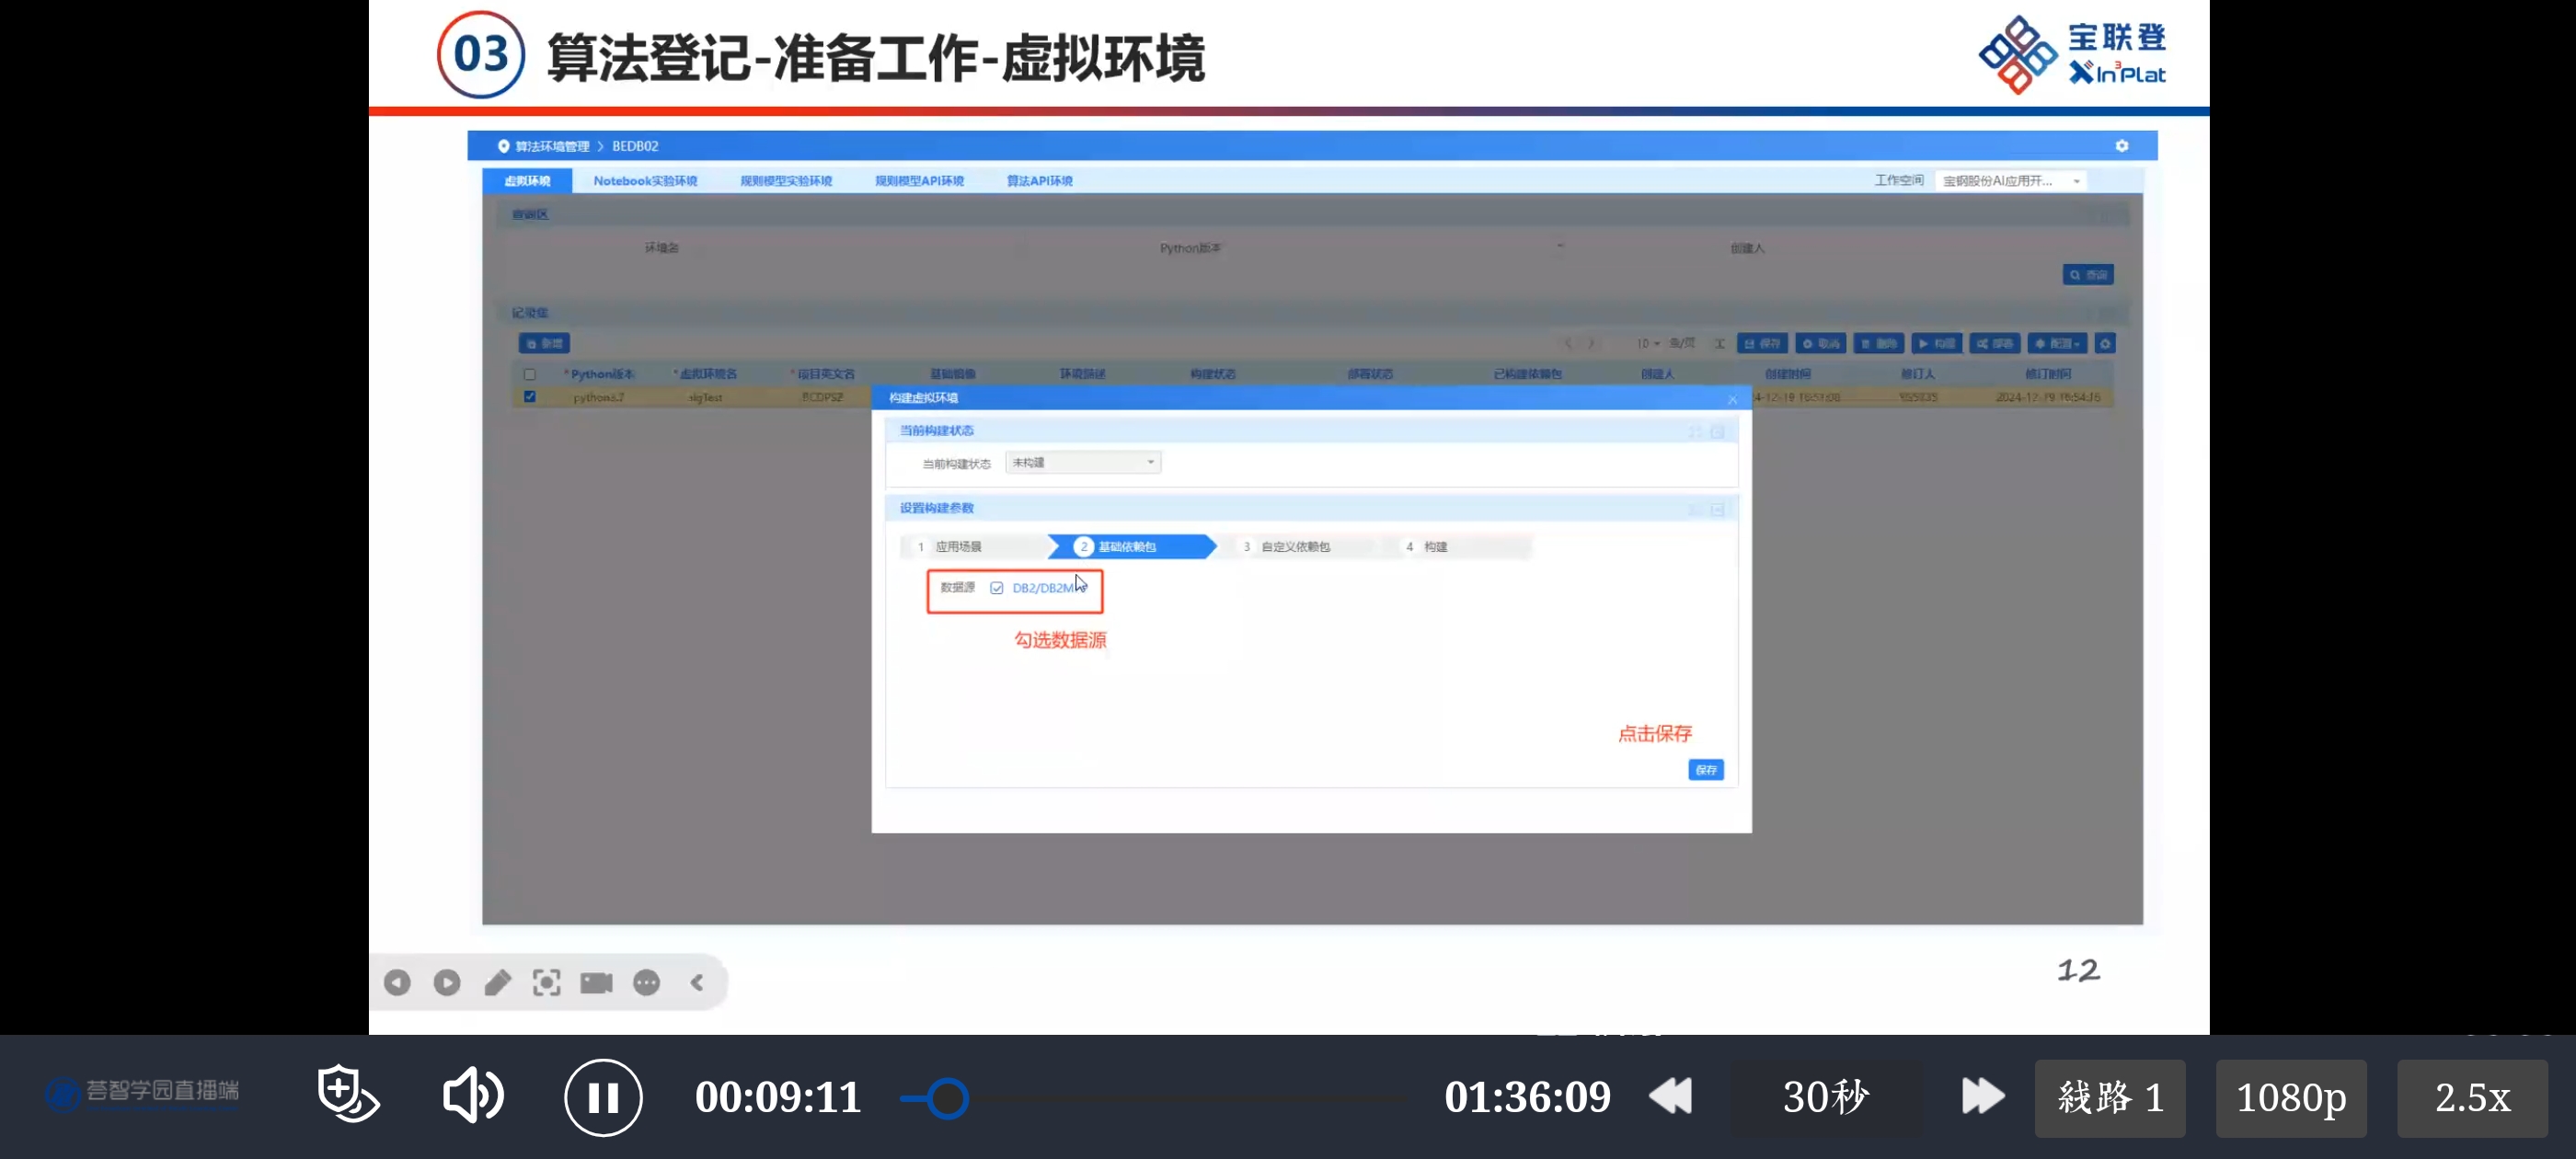The image size is (2576, 1159).
Task: Open the workspace dropdown
Action: point(2010,181)
